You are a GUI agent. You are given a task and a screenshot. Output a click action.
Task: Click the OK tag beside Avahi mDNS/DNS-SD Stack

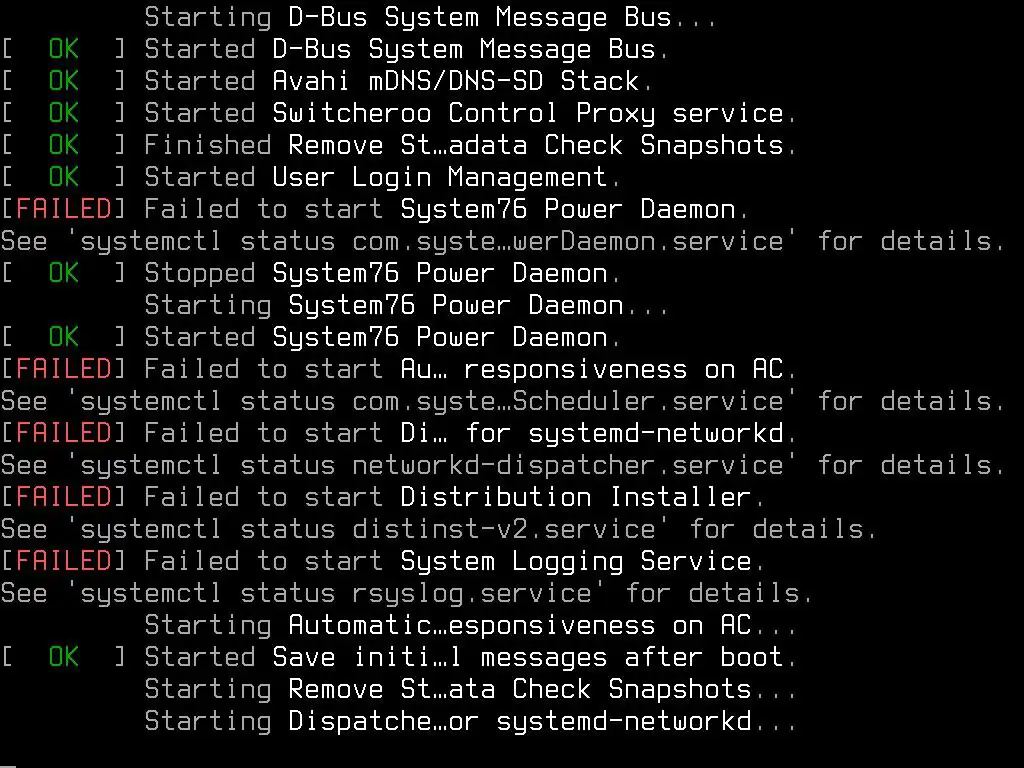pyautogui.click(x=63, y=81)
